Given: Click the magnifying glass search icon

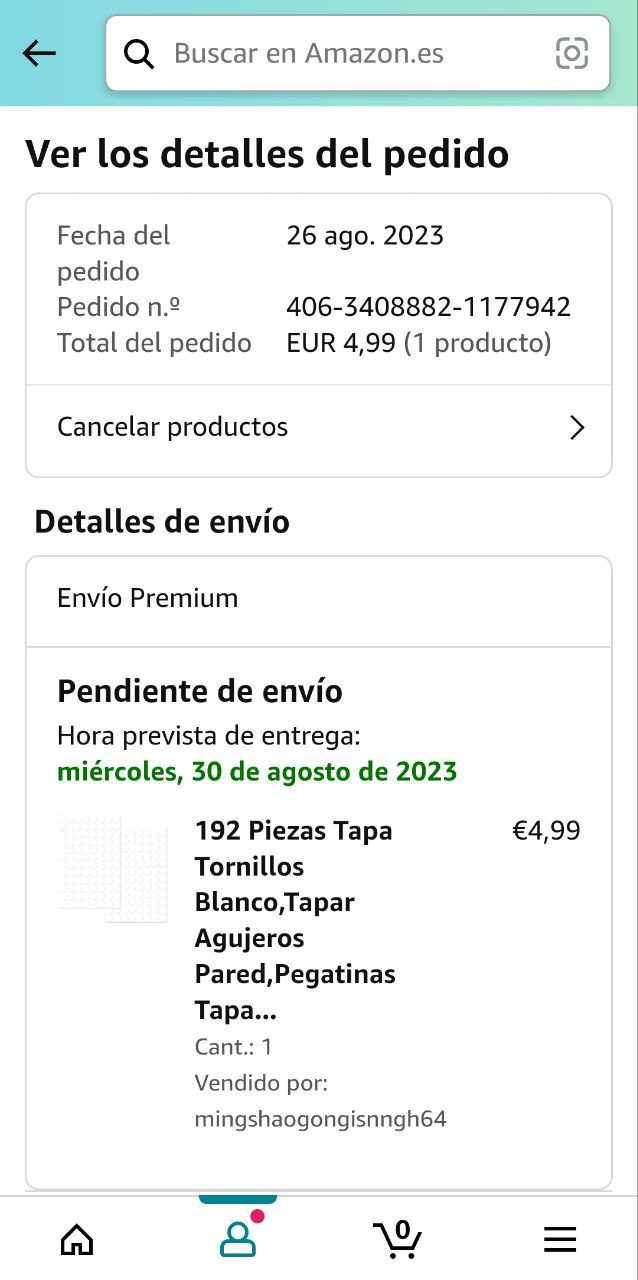Looking at the screenshot, I should [x=139, y=54].
